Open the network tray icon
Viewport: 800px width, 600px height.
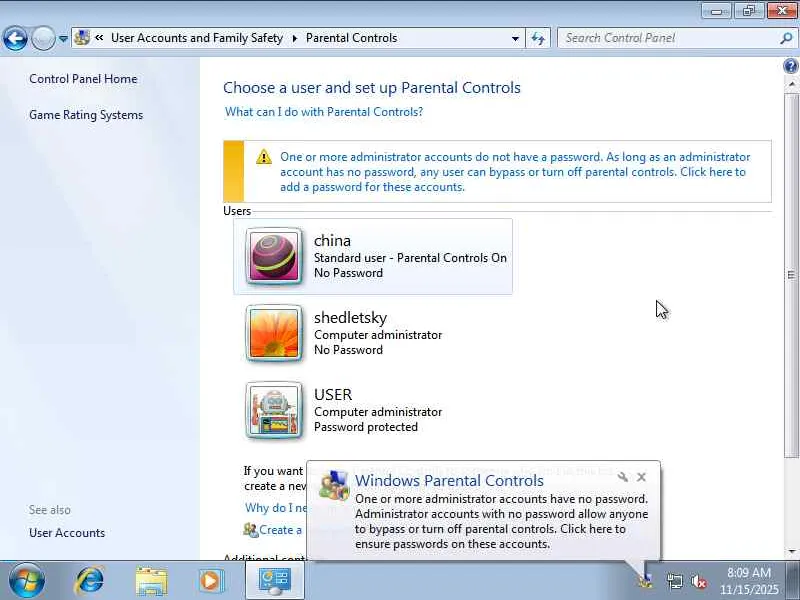point(674,581)
